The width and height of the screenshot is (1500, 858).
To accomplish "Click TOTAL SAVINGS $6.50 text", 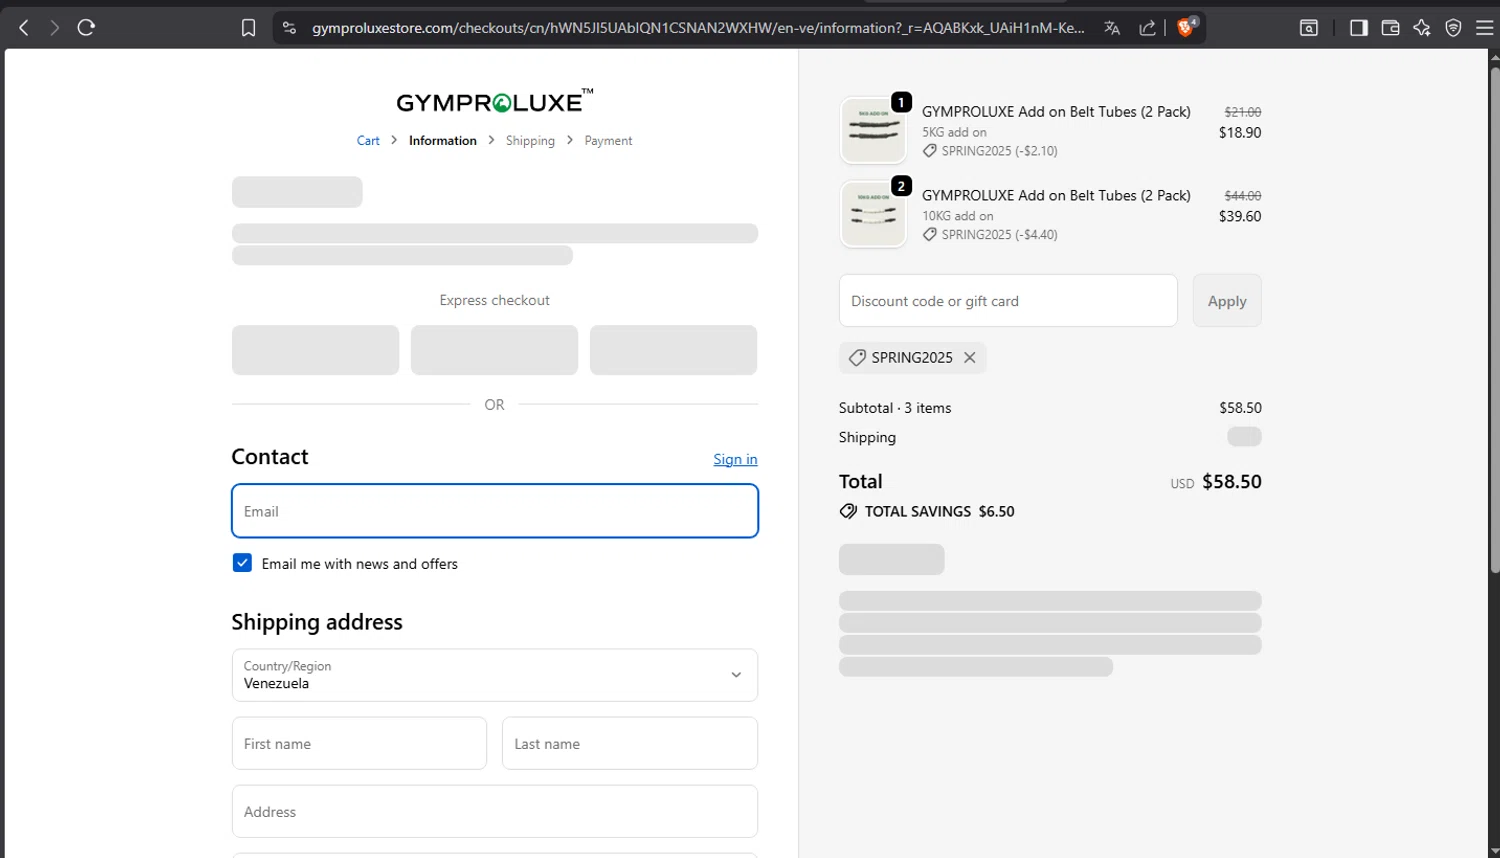I will coord(939,511).
